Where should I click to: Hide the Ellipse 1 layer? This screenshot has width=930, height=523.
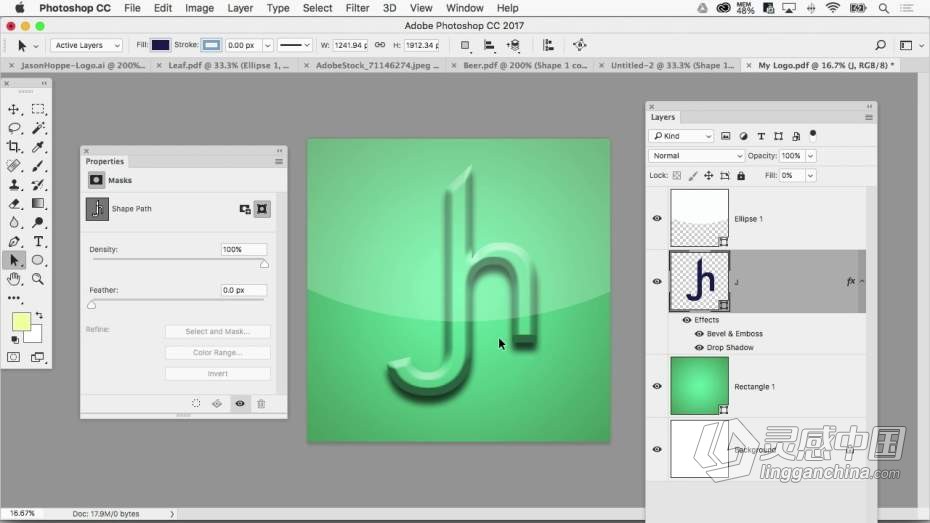click(657, 218)
